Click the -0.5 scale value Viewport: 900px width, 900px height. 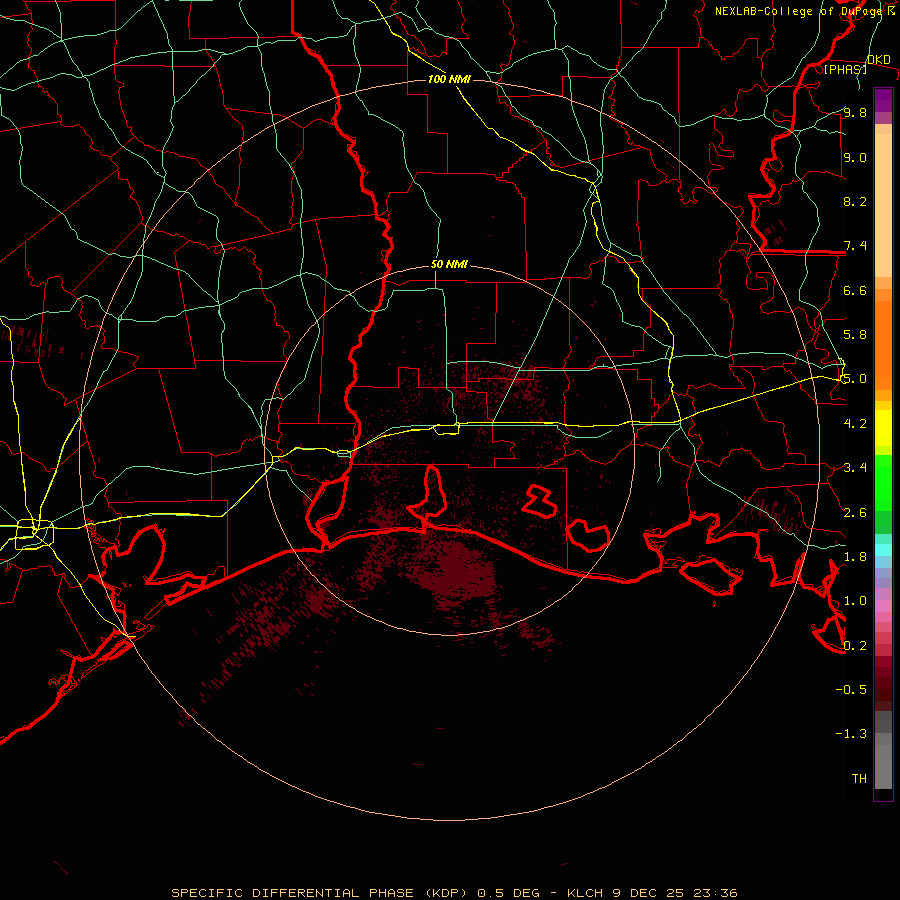(x=851, y=689)
